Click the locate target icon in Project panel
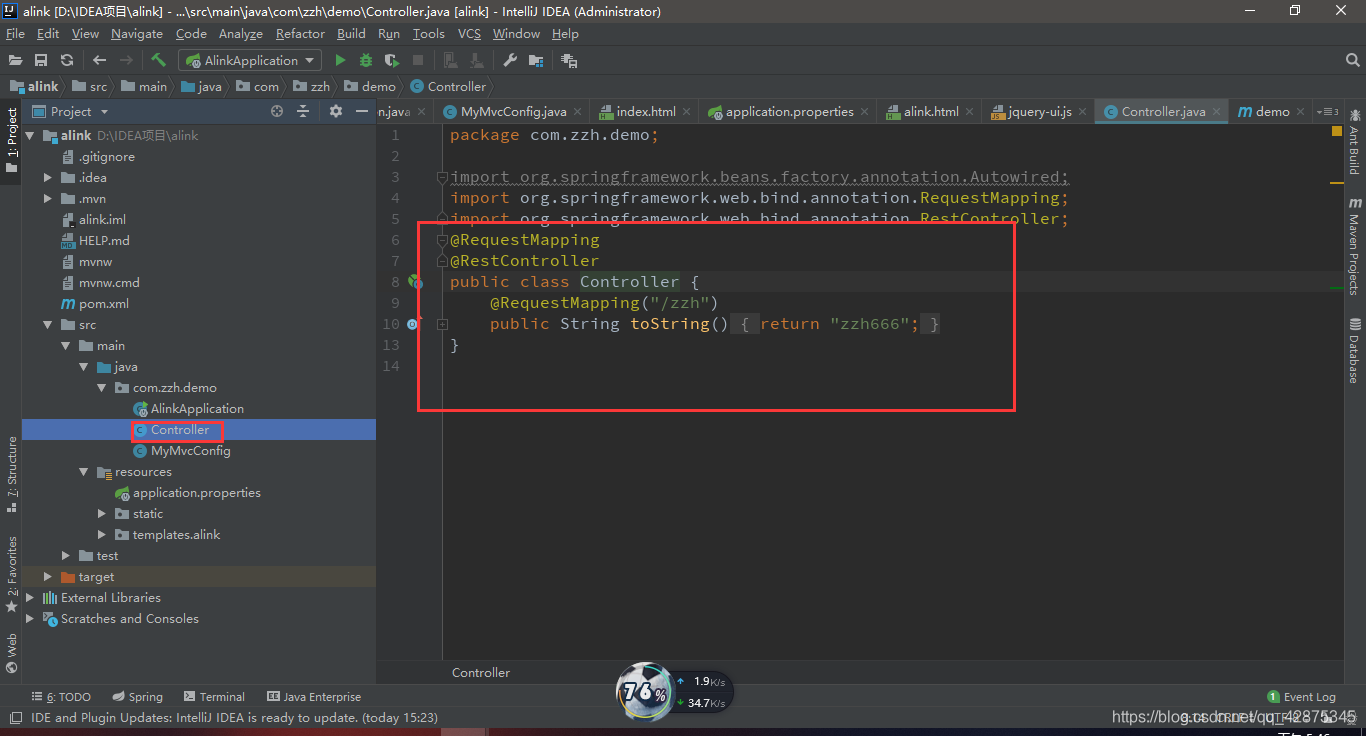This screenshot has height=736, width=1366. click(x=277, y=111)
